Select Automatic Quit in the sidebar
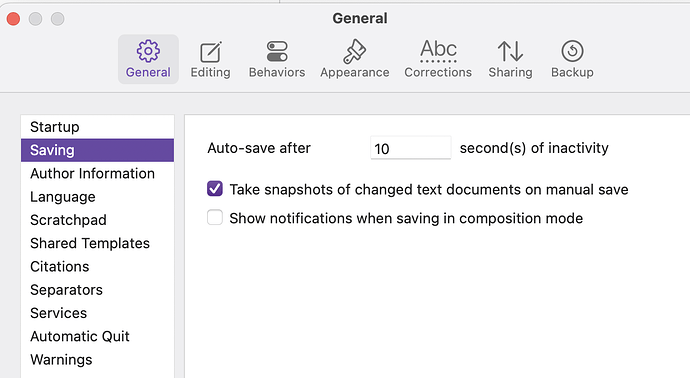This screenshot has width=690, height=378. [x=97, y=336]
